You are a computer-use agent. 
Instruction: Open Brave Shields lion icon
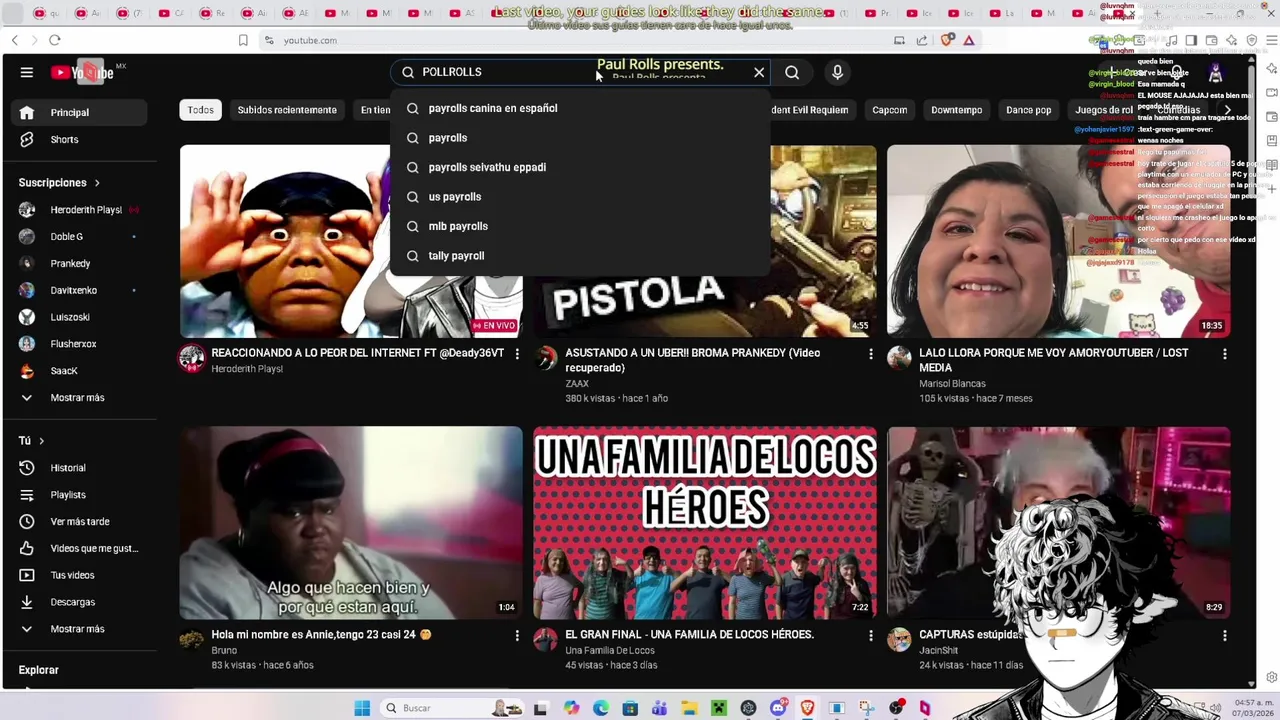[x=948, y=40]
